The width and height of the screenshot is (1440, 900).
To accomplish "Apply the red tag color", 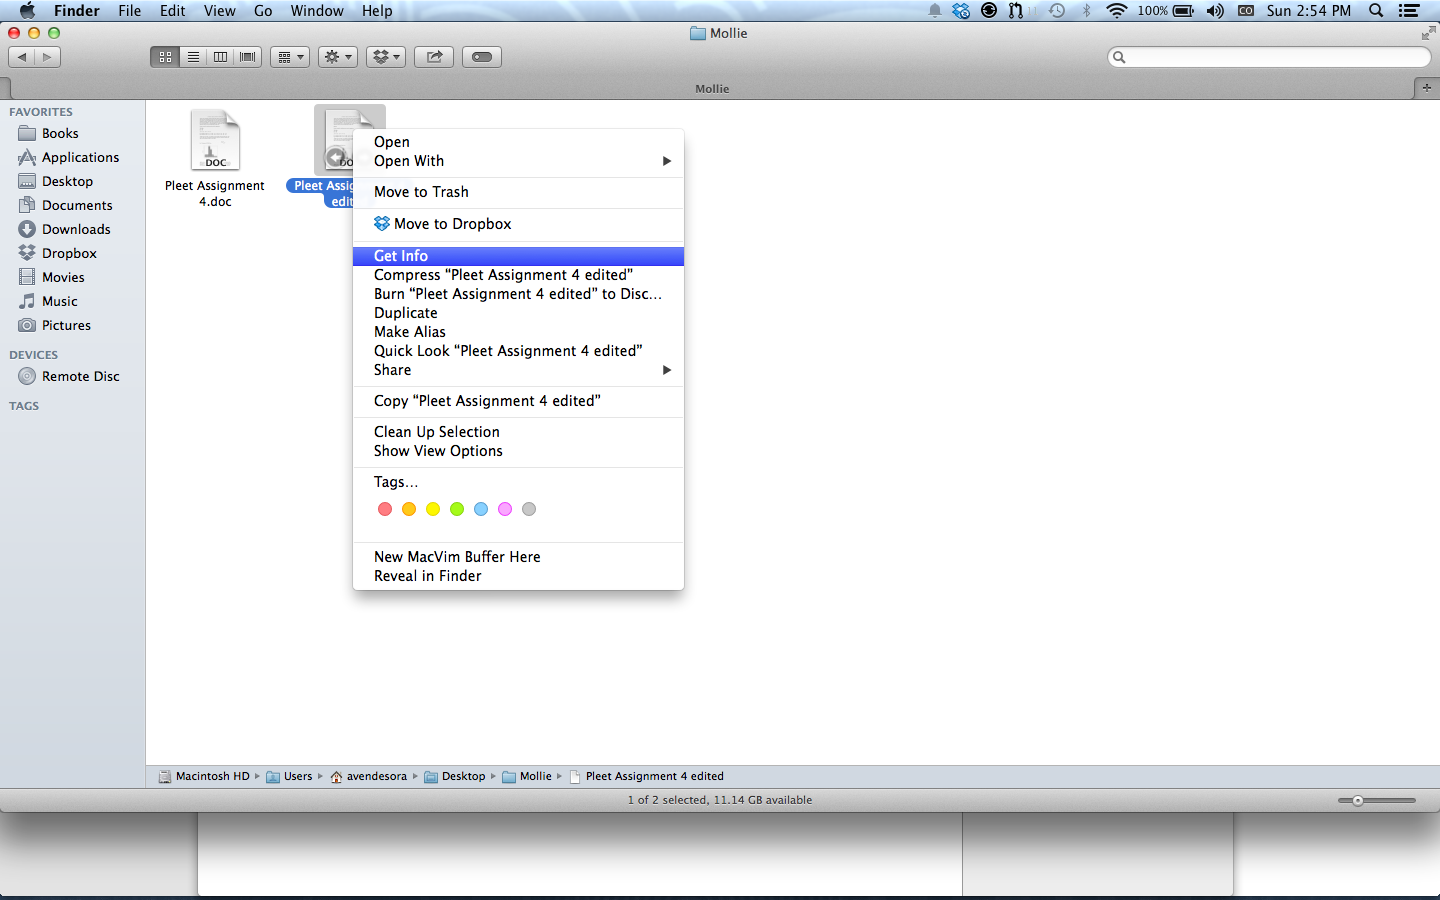I will [x=385, y=509].
